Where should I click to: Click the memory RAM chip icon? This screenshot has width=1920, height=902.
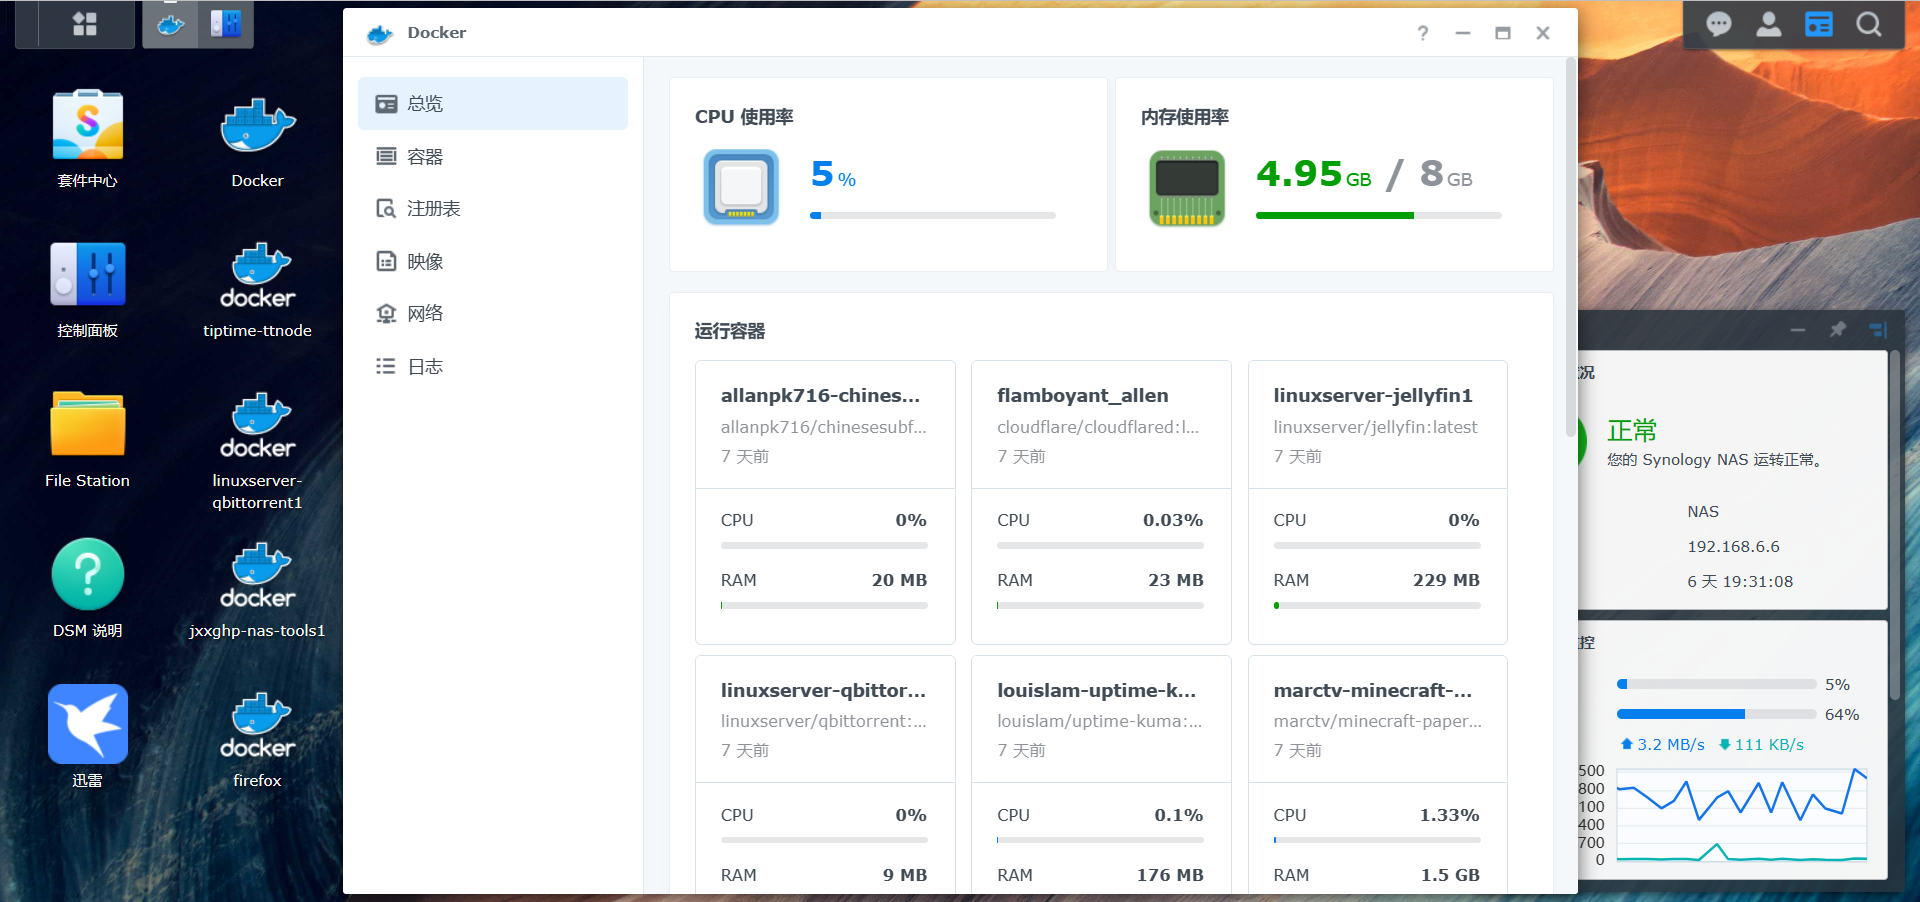coord(1187,187)
